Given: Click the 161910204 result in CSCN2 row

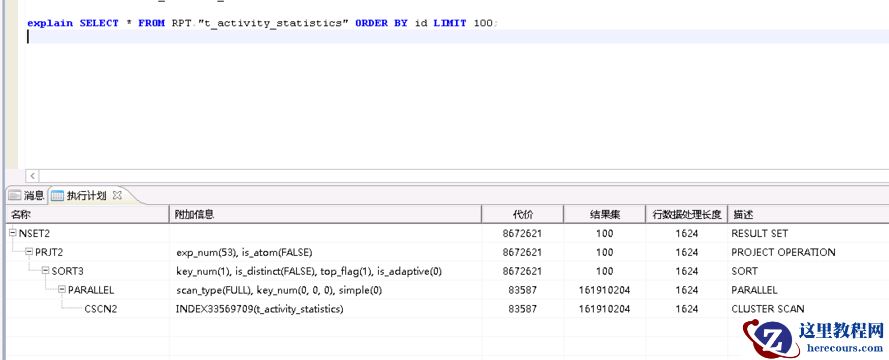Looking at the screenshot, I should 604,309.
